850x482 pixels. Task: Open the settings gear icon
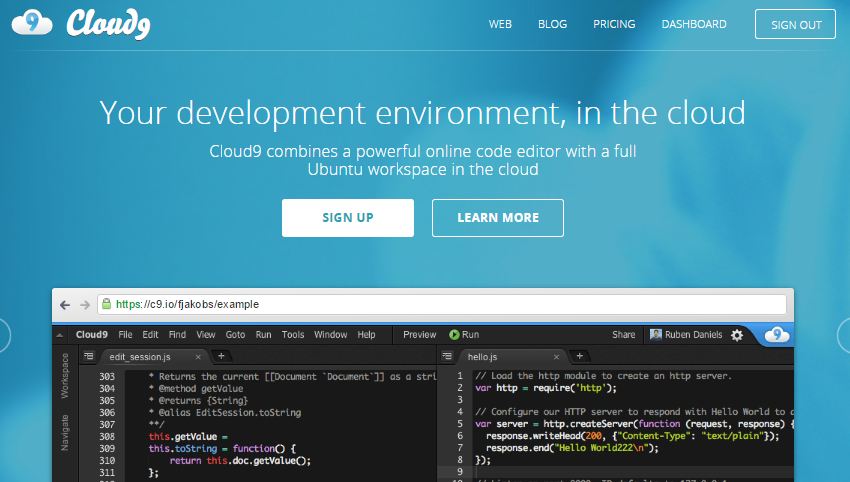pos(737,335)
